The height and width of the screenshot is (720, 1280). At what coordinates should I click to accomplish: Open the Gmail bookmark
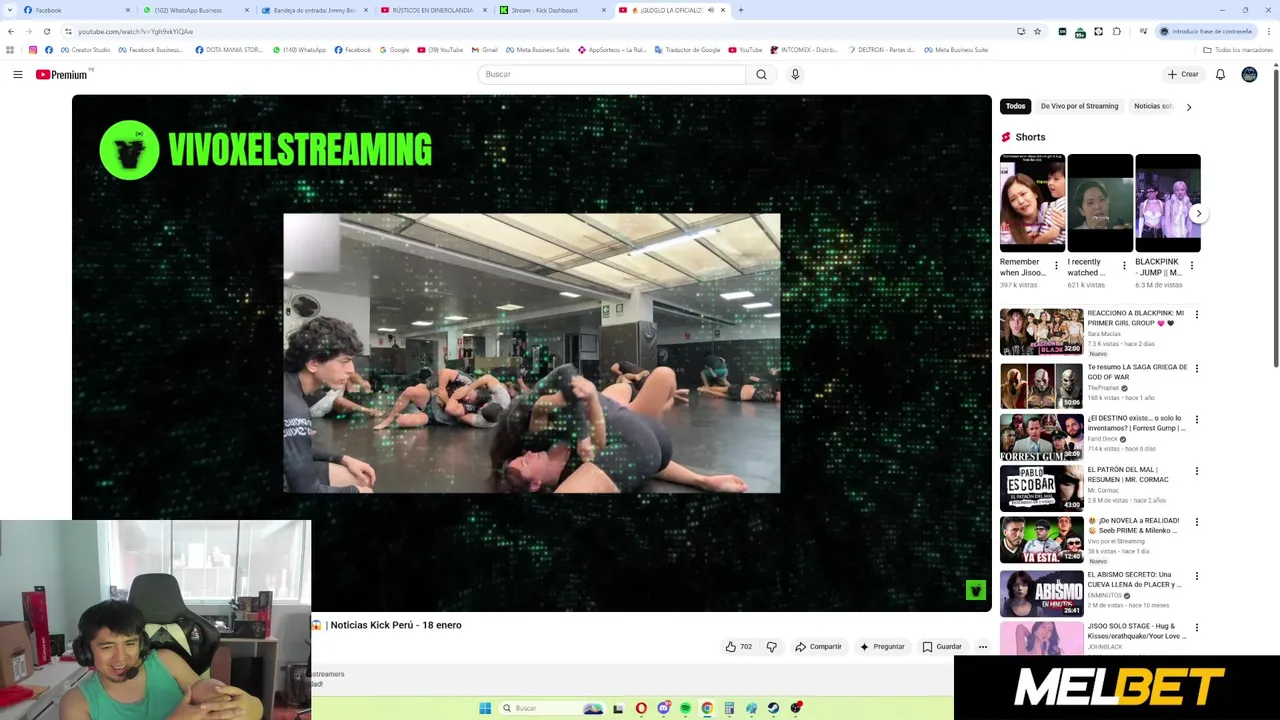pos(484,50)
